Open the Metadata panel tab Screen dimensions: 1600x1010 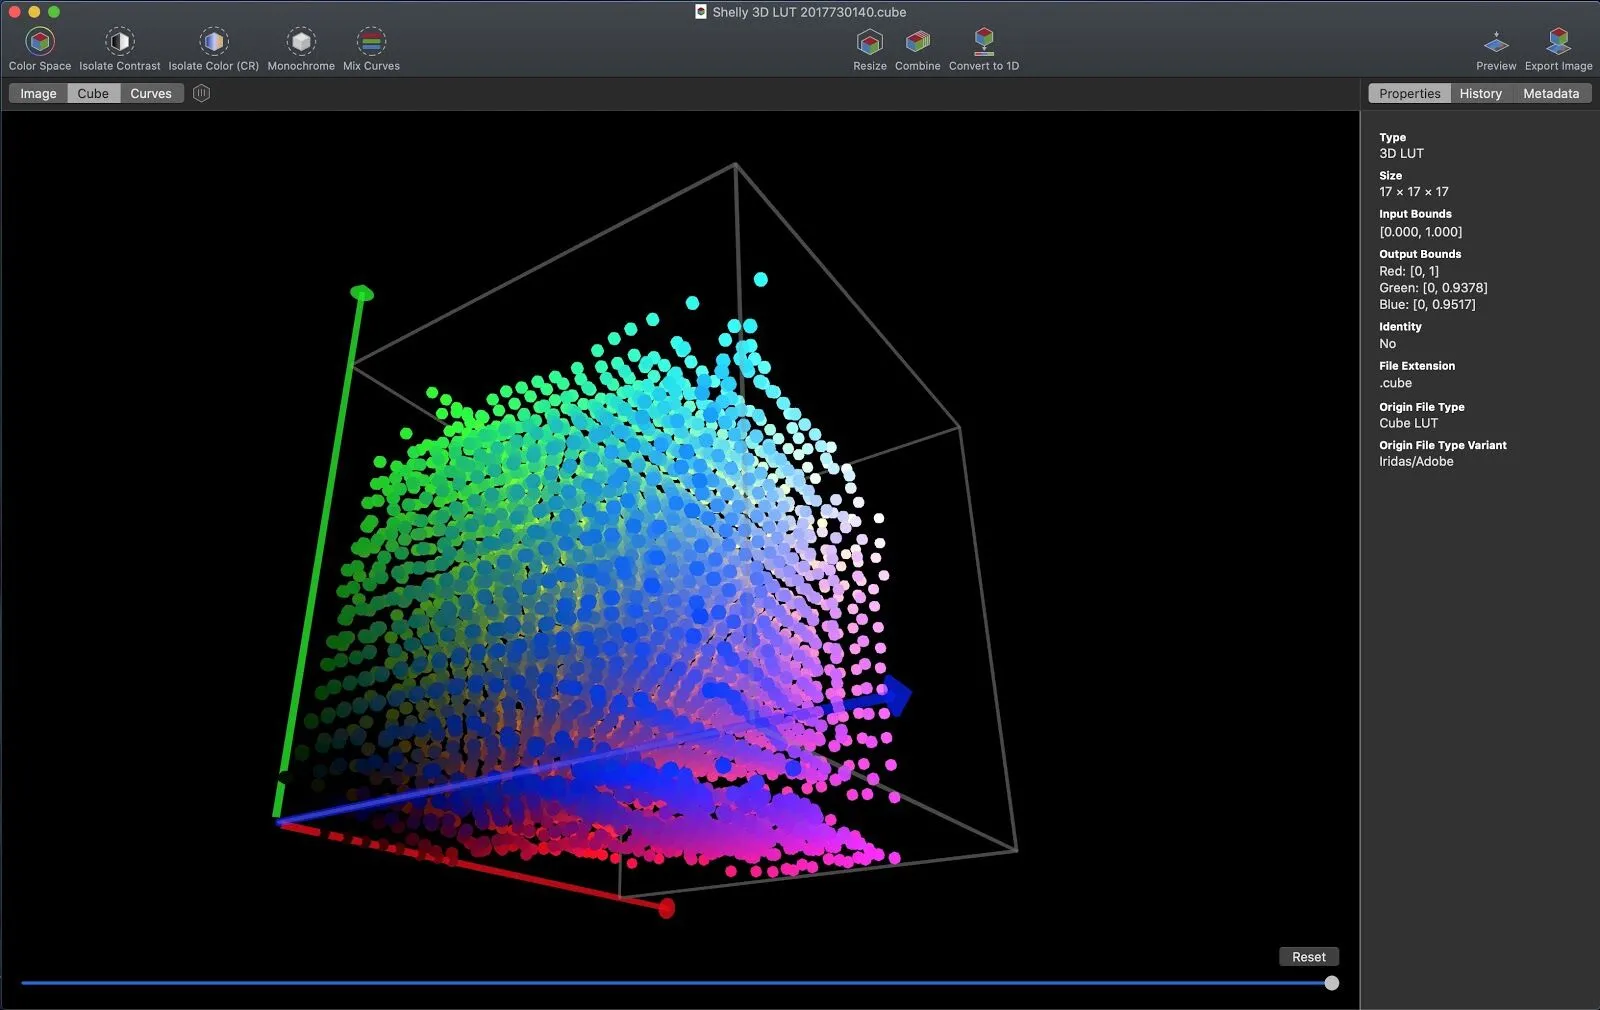[1551, 93]
